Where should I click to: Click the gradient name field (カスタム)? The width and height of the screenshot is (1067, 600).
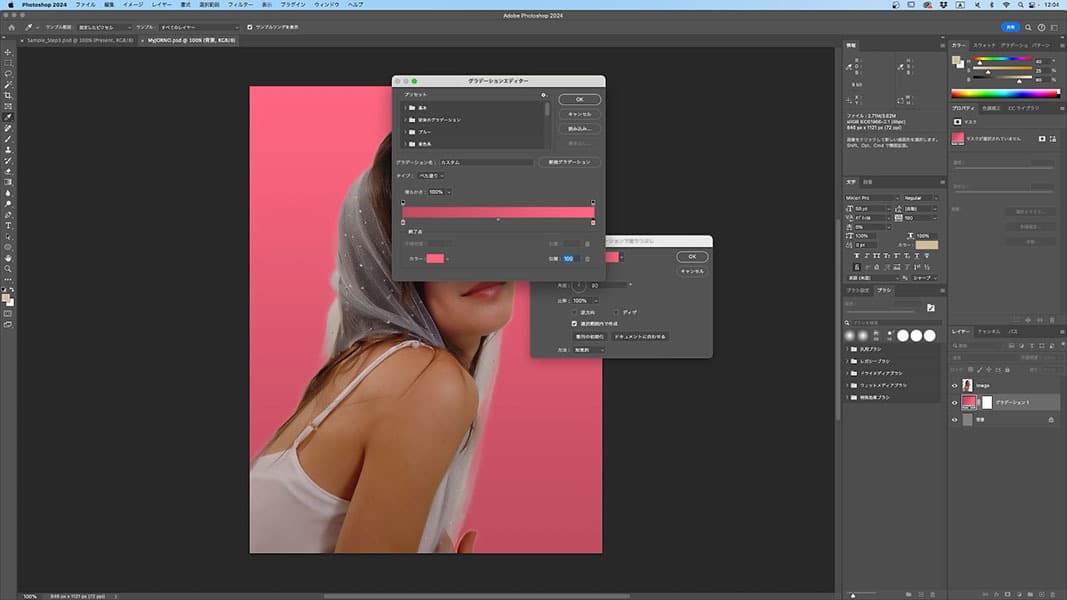486,161
